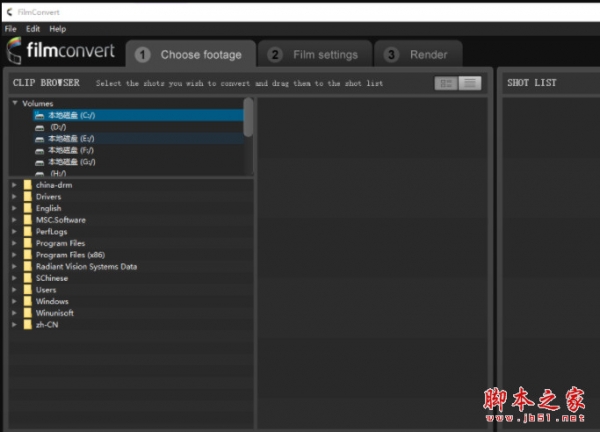Viewport: 600px width, 432px height.
Task: Click the Program Files folder icon
Action: click(x=28, y=243)
